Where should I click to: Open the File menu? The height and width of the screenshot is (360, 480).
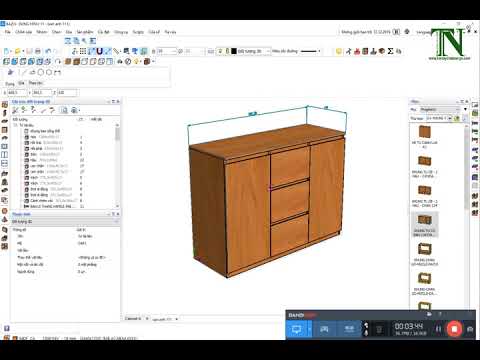pos(7,32)
